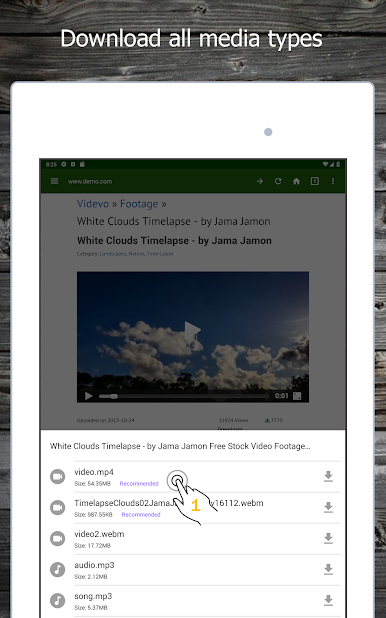
Task: Download the TimelapseClouds webm file
Action: [328, 507]
